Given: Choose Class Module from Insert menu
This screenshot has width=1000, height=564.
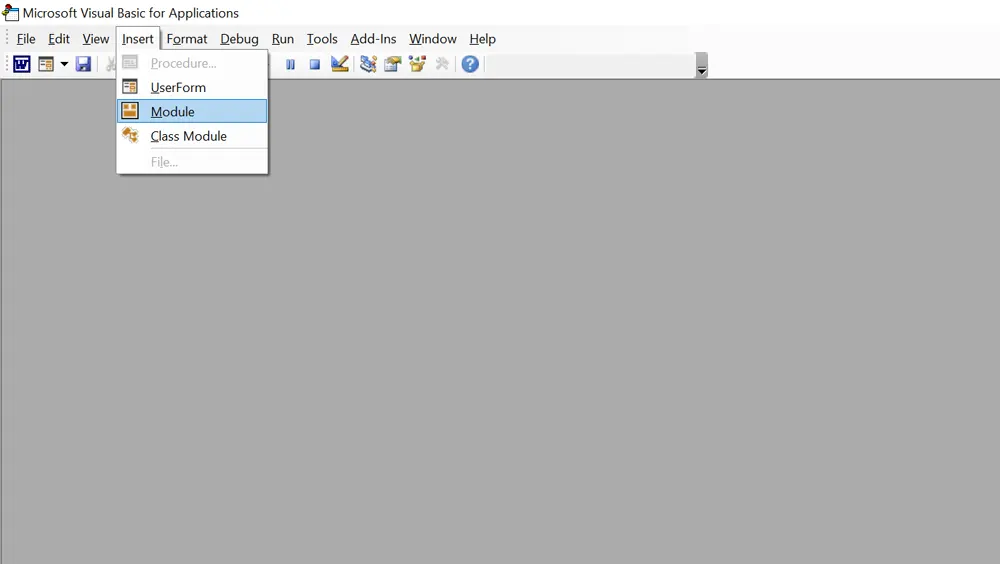Looking at the screenshot, I should (192, 136).
